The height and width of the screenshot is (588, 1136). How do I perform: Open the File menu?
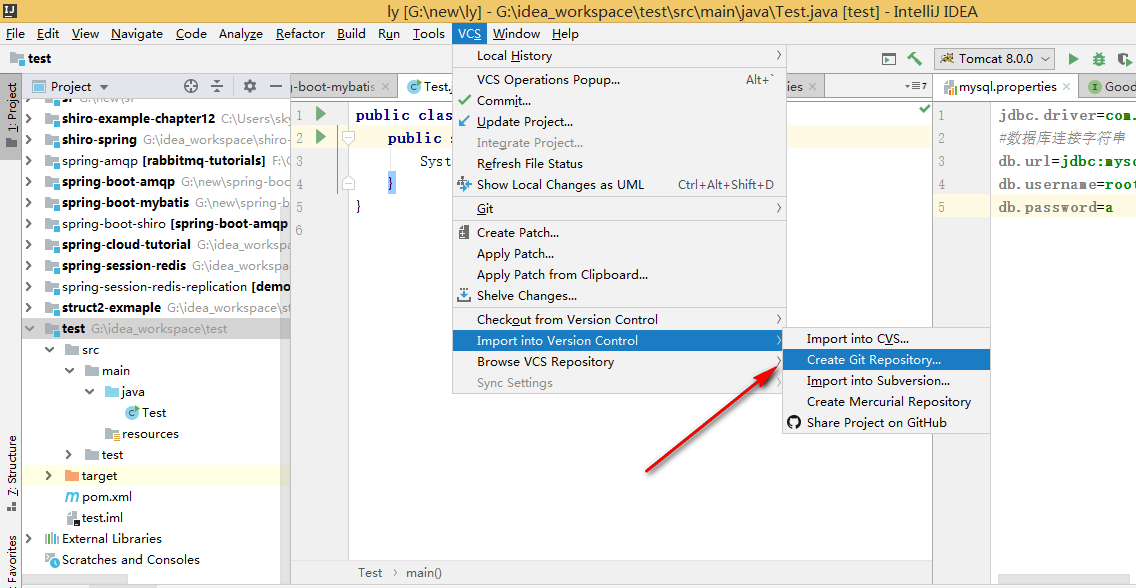[15, 34]
